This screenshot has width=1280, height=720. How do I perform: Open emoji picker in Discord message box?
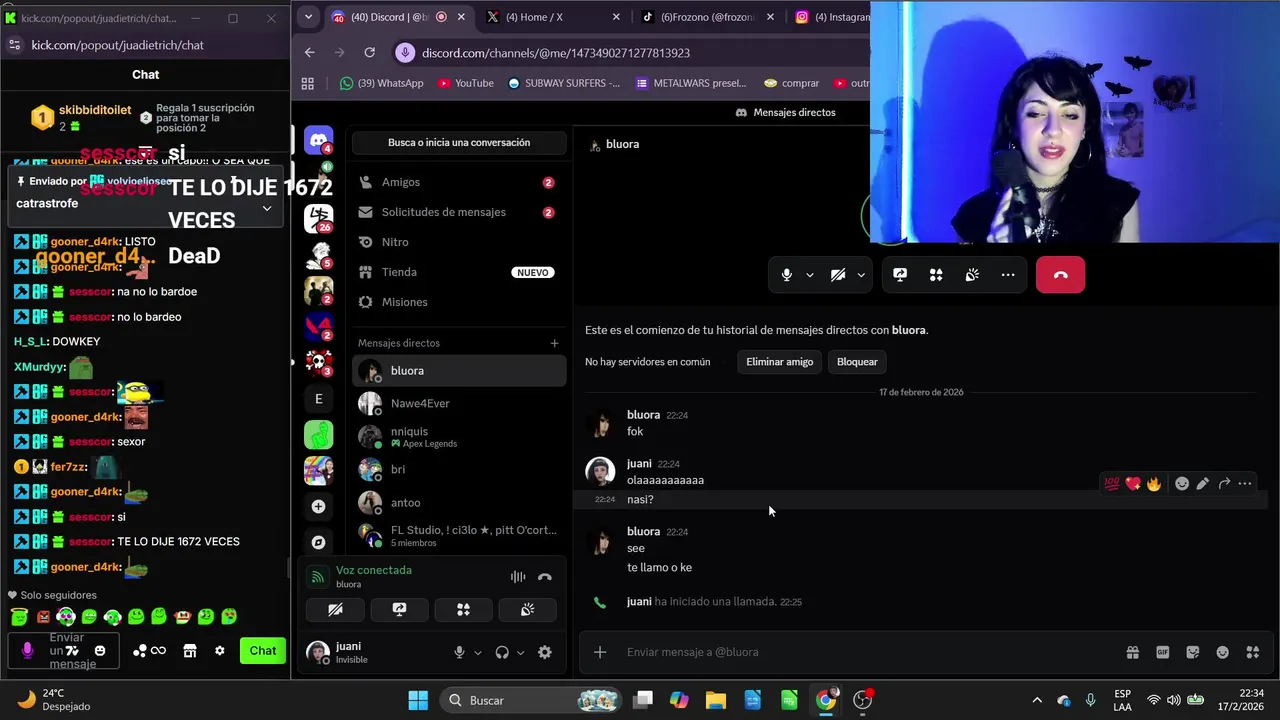tap(1222, 652)
